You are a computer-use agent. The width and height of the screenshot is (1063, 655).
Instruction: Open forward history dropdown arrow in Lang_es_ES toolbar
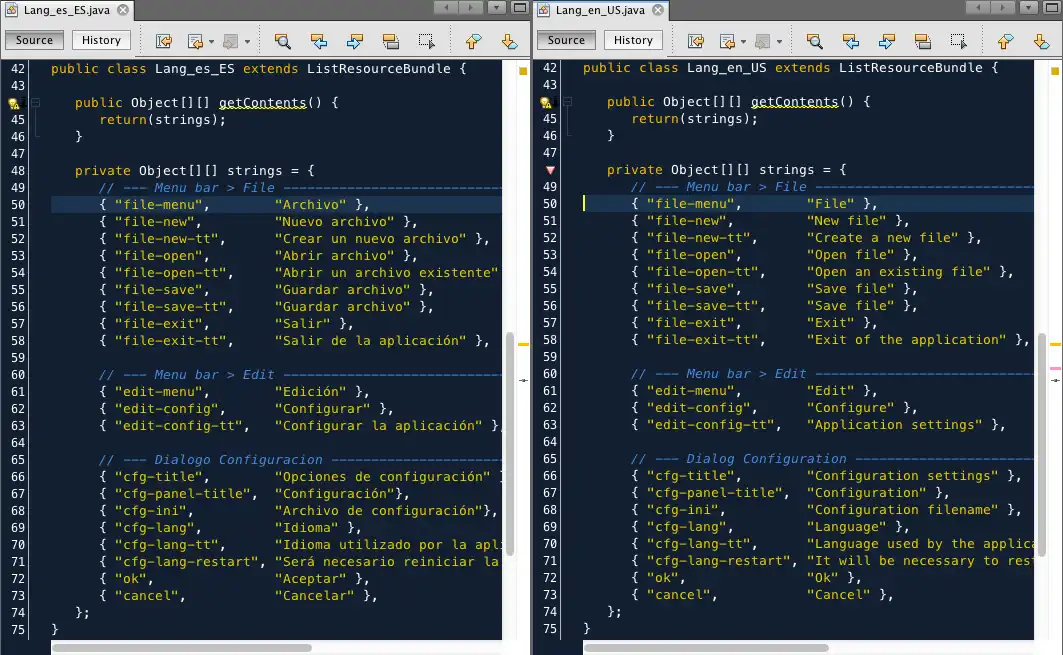[x=247, y=42]
